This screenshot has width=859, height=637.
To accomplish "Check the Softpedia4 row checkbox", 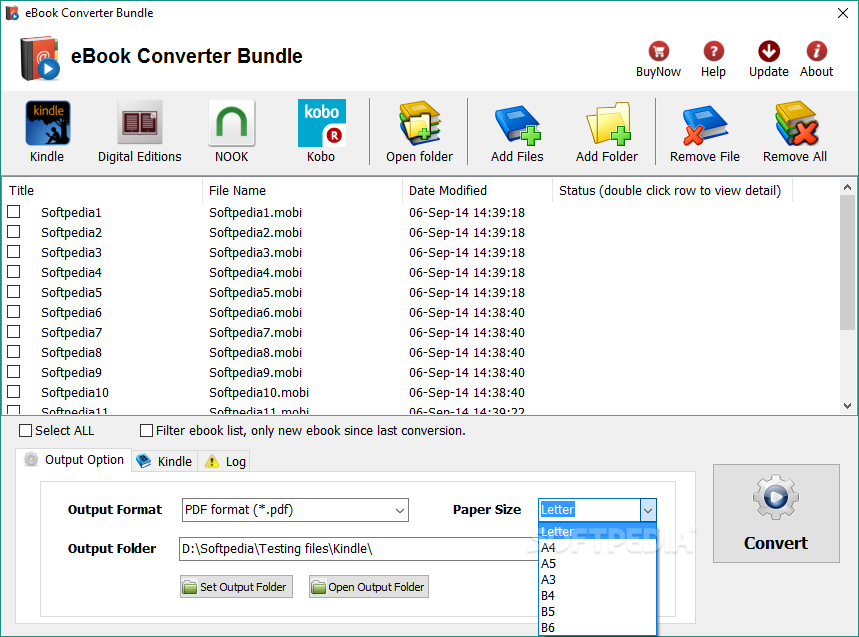I will 14,272.
